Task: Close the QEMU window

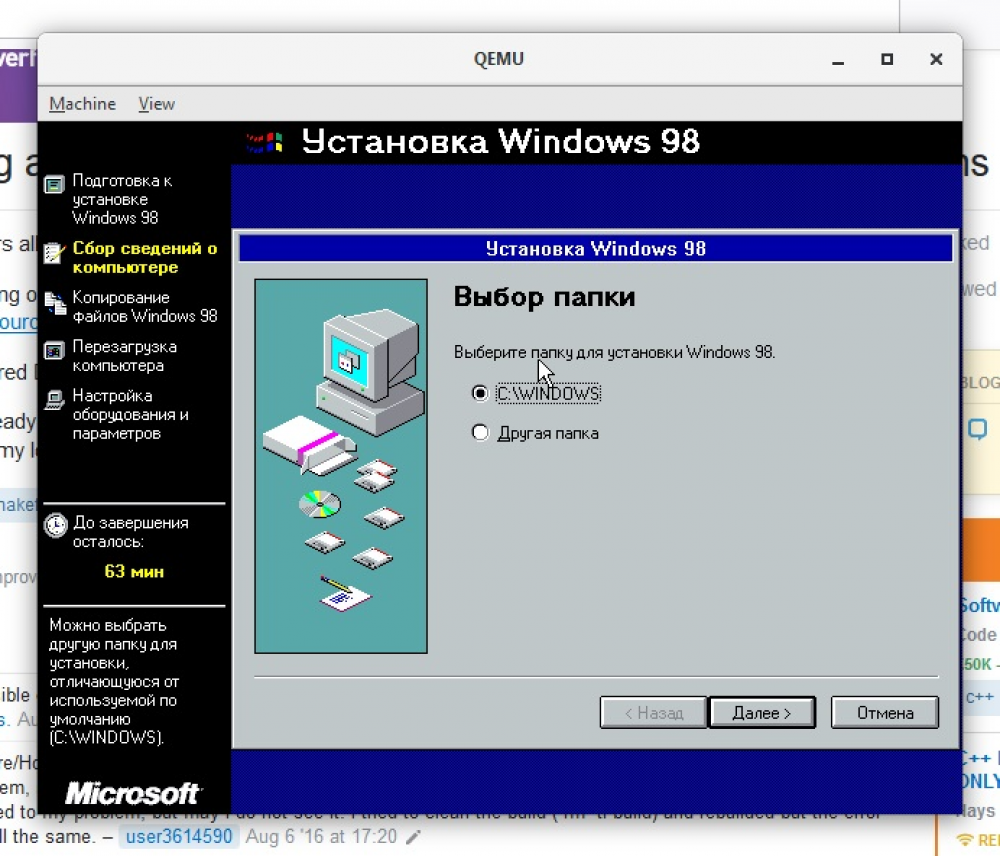Action: pos(936,59)
